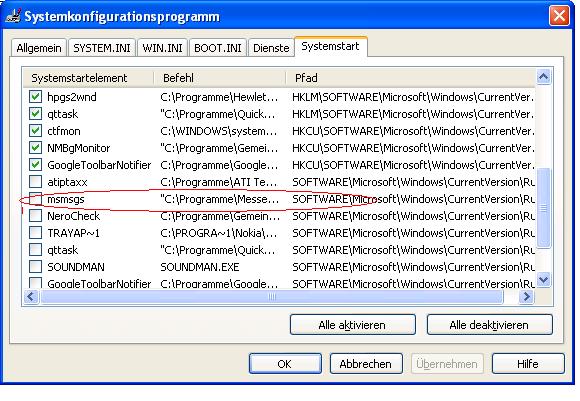
Task: Click the horizontal scrollbar right arrow
Action: (x=526, y=296)
